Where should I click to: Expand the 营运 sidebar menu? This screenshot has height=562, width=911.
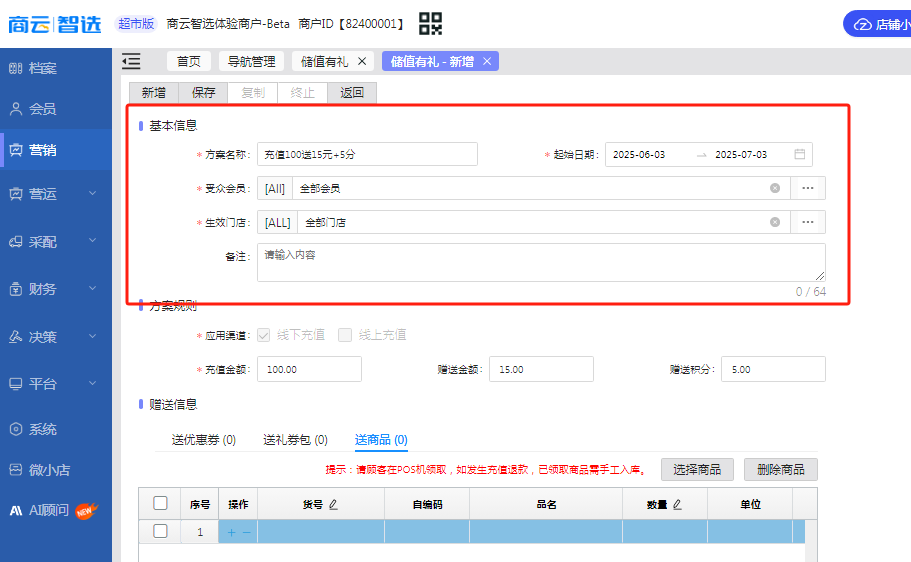(56, 194)
